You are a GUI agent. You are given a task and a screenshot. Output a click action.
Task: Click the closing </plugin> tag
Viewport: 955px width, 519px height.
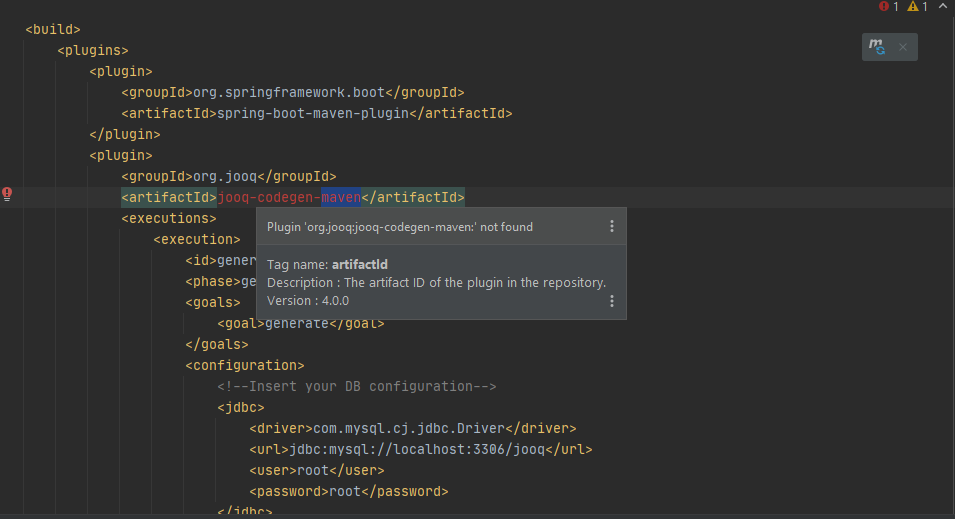coord(125,134)
